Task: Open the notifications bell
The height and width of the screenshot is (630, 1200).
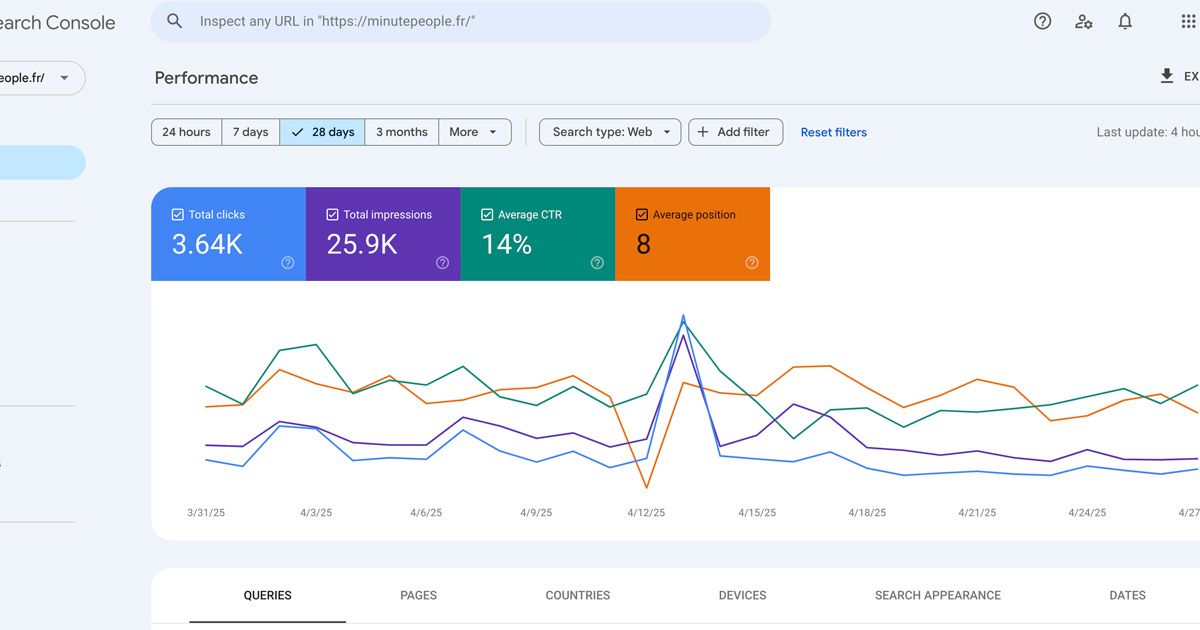Action: [x=1125, y=21]
